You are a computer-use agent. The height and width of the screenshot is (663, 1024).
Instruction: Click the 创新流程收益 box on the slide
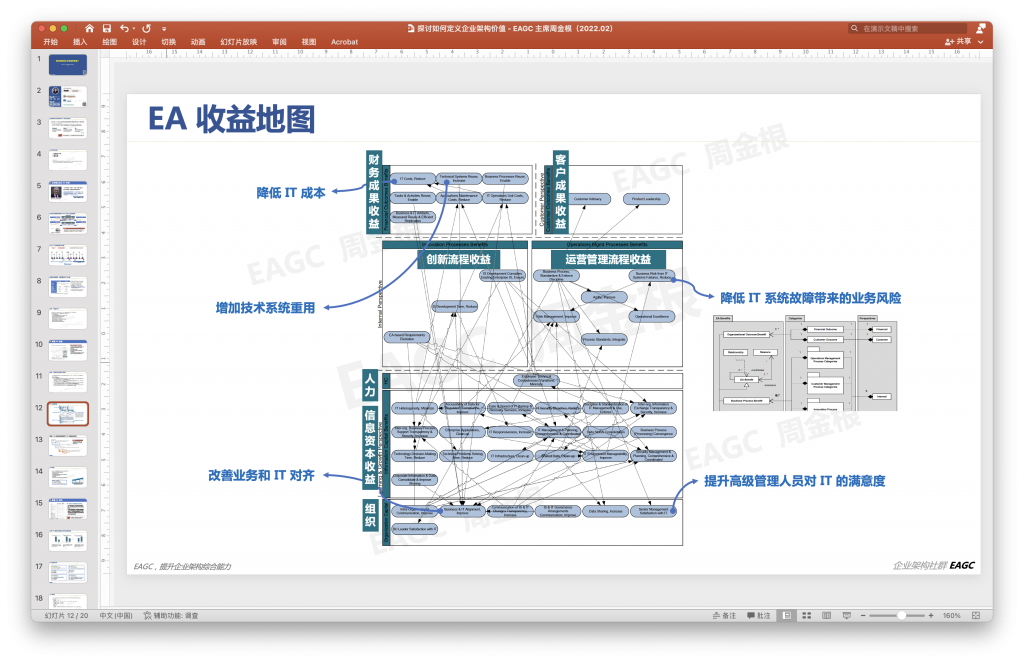[x=458, y=259]
